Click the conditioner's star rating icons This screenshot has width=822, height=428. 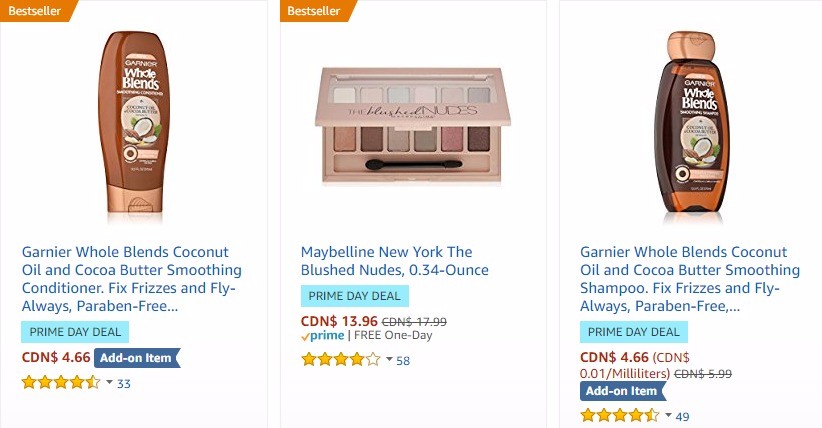[x=60, y=382]
